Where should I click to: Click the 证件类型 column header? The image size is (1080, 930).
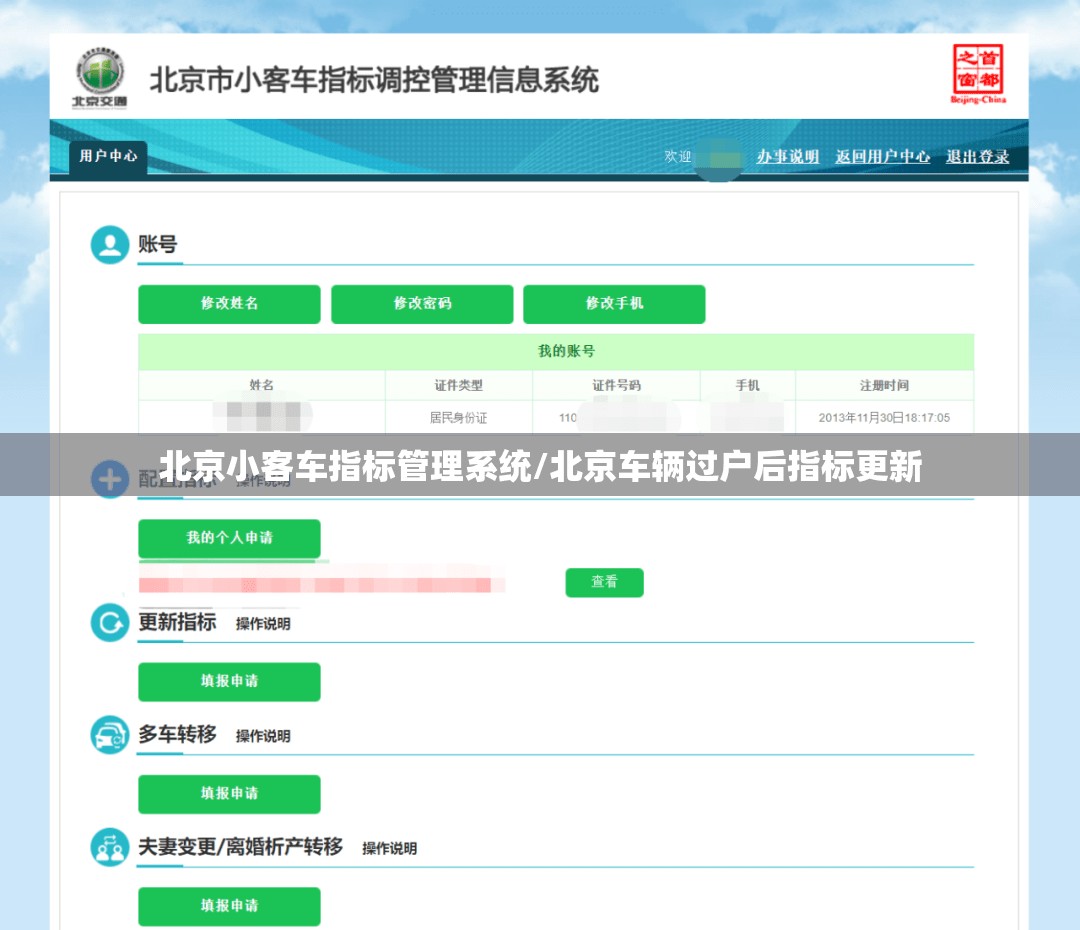[459, 385]
